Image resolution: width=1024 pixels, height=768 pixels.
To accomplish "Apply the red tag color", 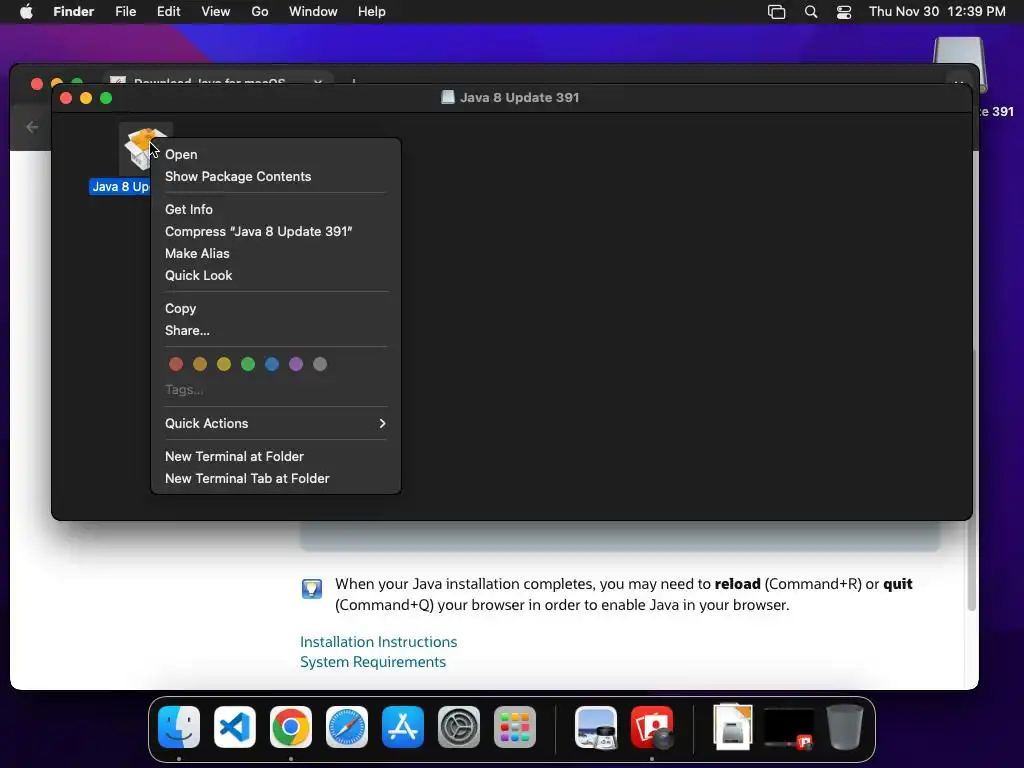I will tap(176, 364).
